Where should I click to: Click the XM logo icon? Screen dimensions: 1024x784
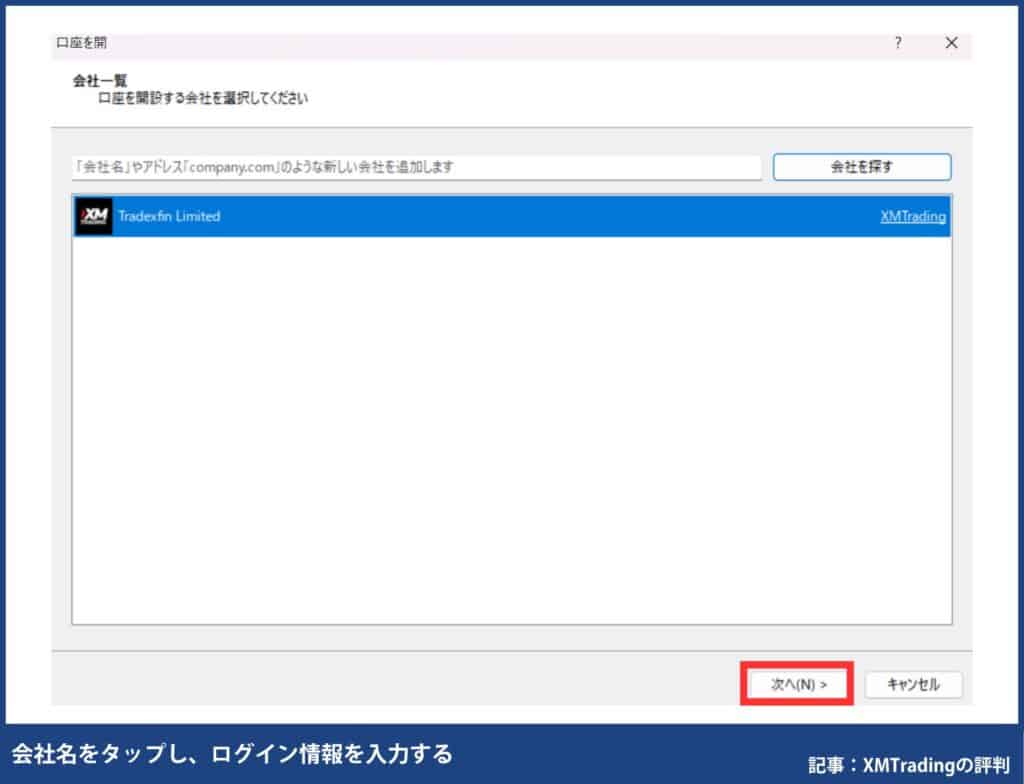pyautogui.click(x=94, y=216)
